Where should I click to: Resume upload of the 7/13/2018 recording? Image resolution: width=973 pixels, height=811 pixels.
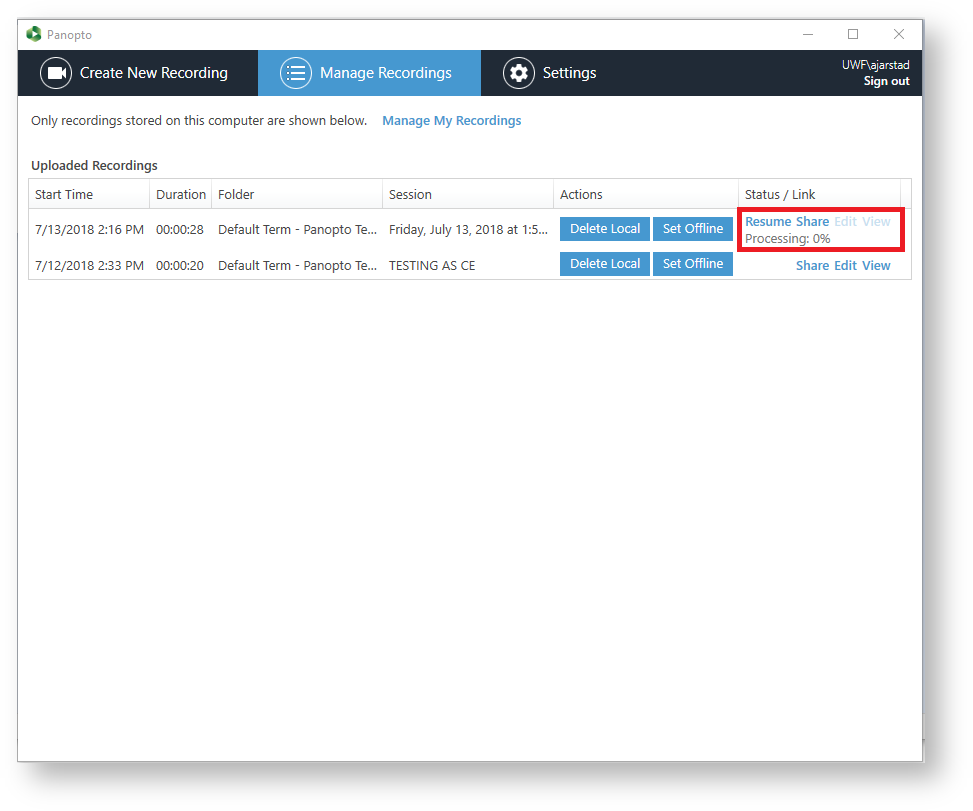[768, 222]
